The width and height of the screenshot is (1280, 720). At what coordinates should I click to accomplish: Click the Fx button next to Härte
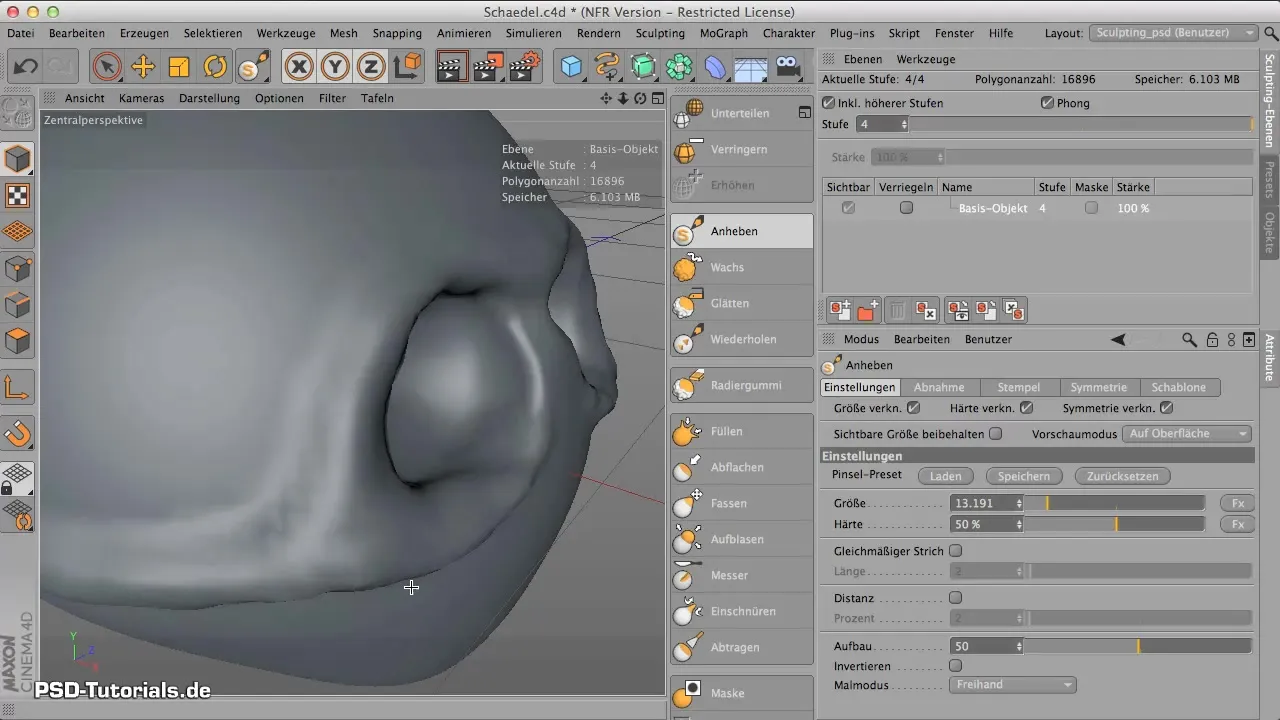click(1237, 524)
